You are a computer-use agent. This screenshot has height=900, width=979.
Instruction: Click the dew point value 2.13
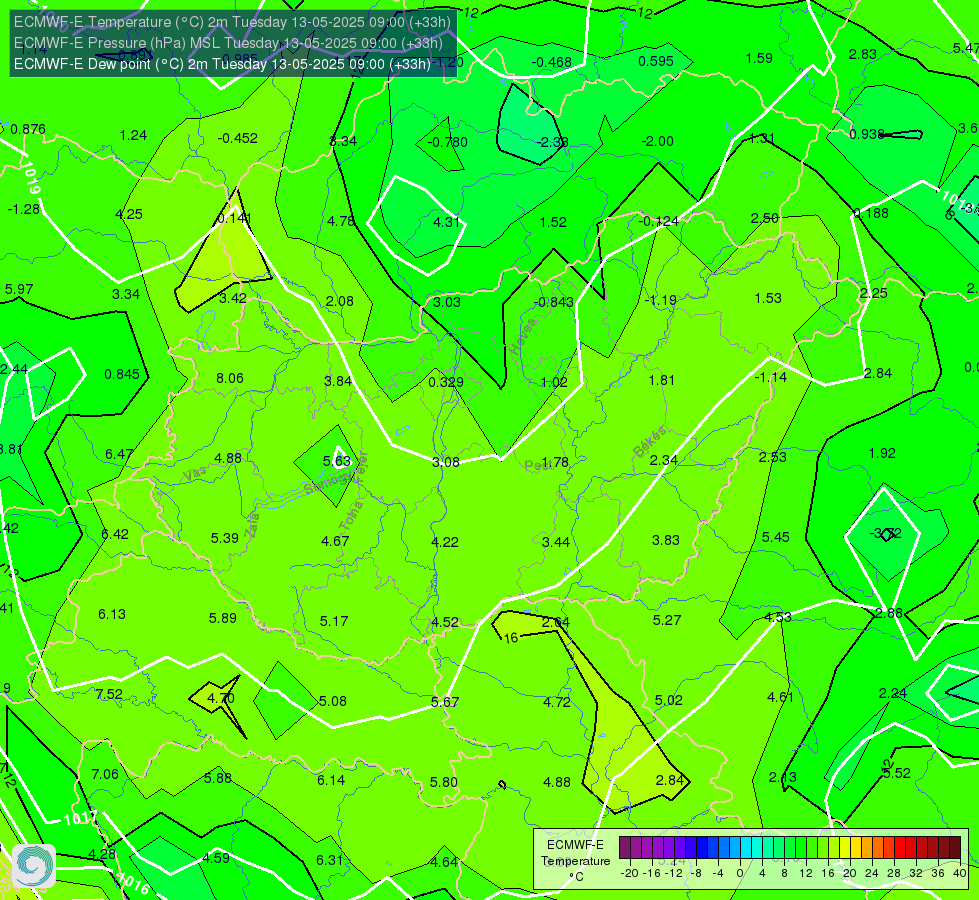tap(782, 777)
